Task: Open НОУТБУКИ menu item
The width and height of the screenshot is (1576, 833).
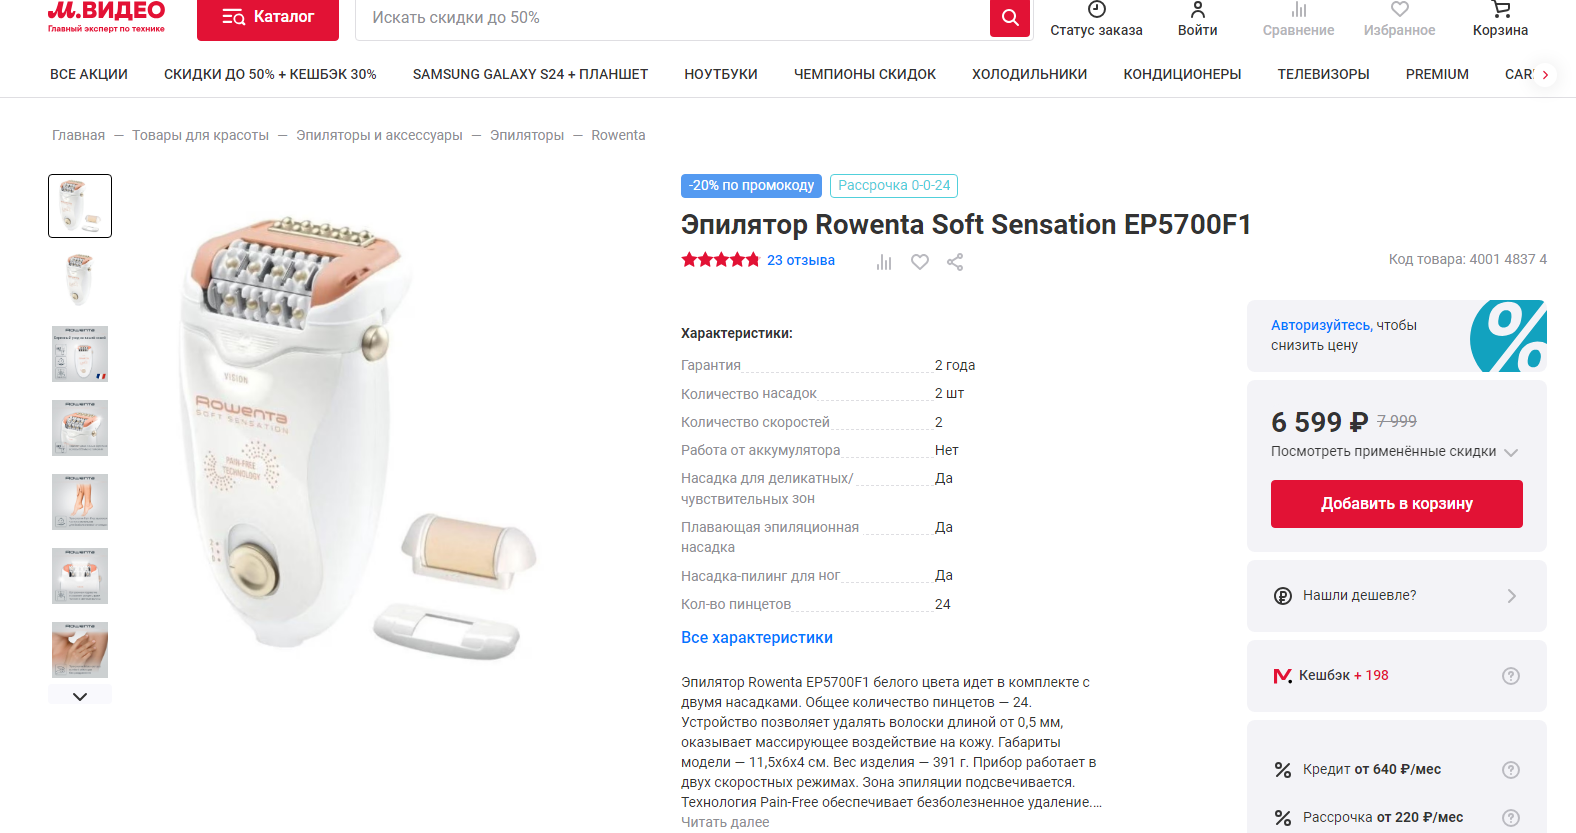Action: tap(721, 74)
